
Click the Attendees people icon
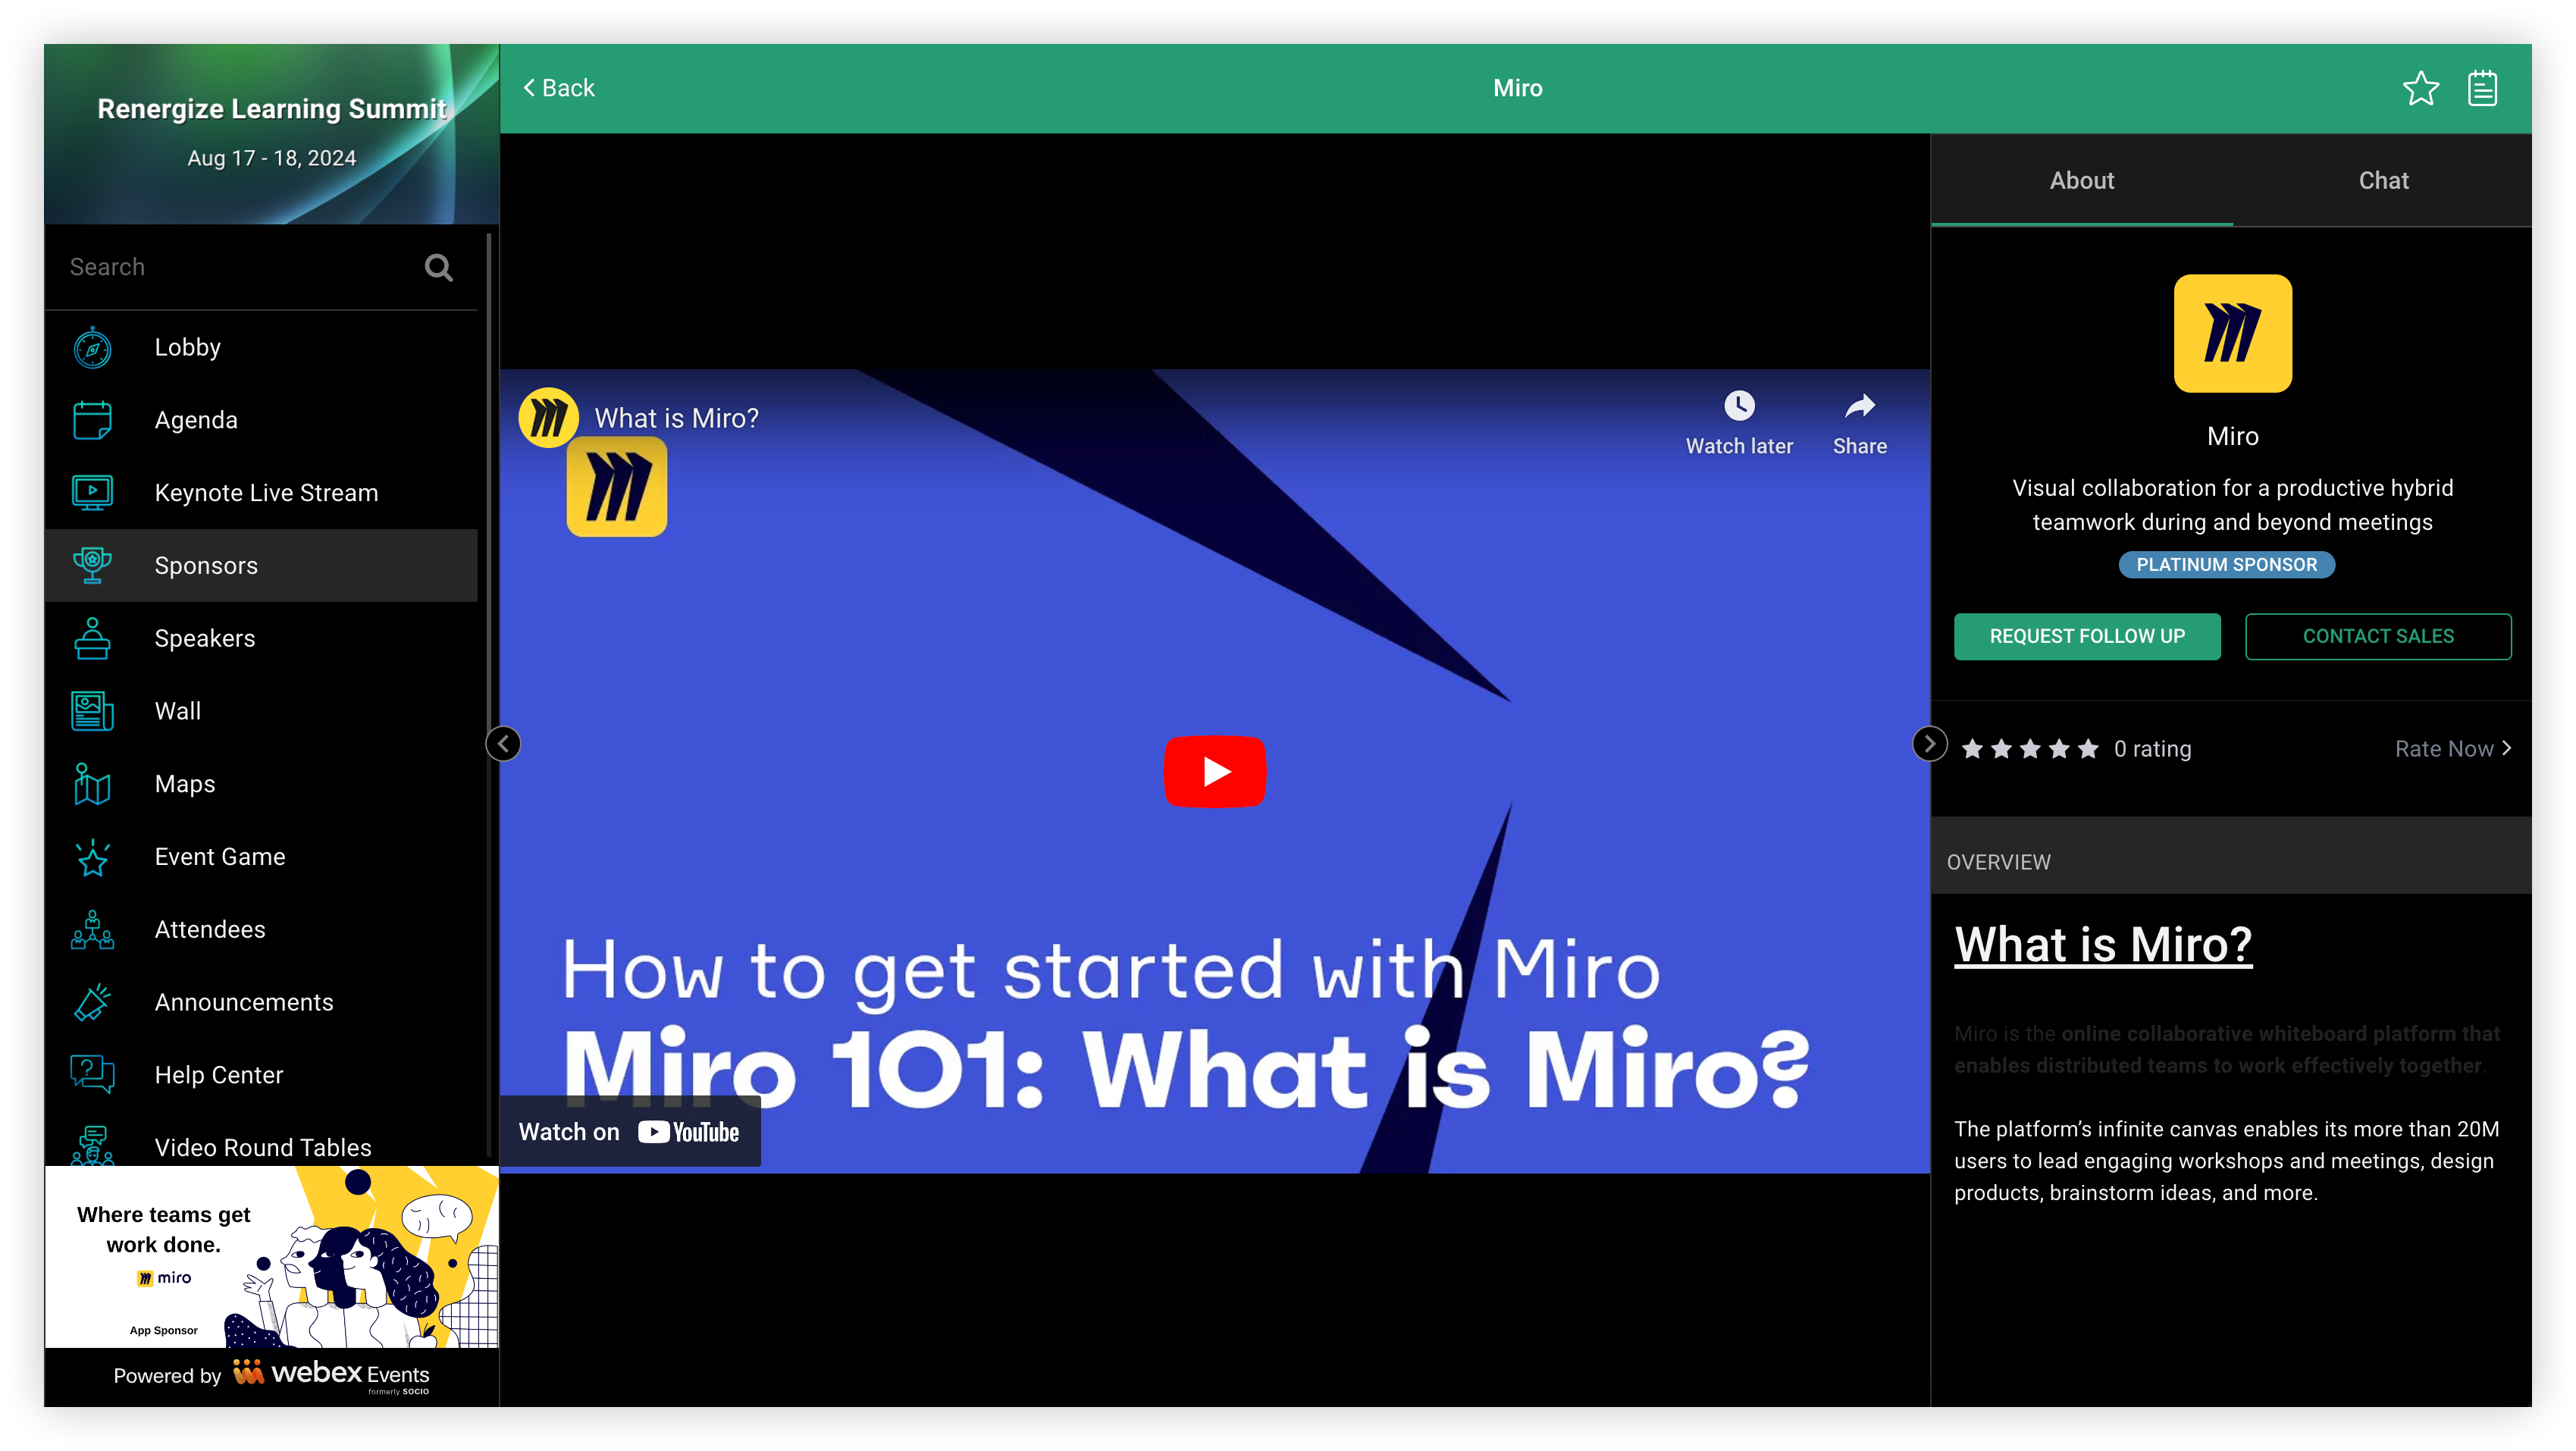click(x=92, y=930)
